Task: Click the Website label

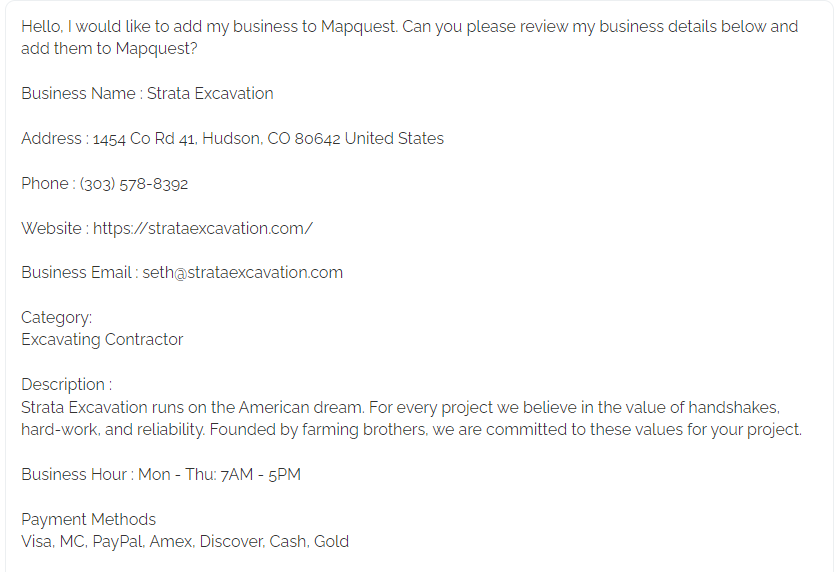Action: pos(55,229)
